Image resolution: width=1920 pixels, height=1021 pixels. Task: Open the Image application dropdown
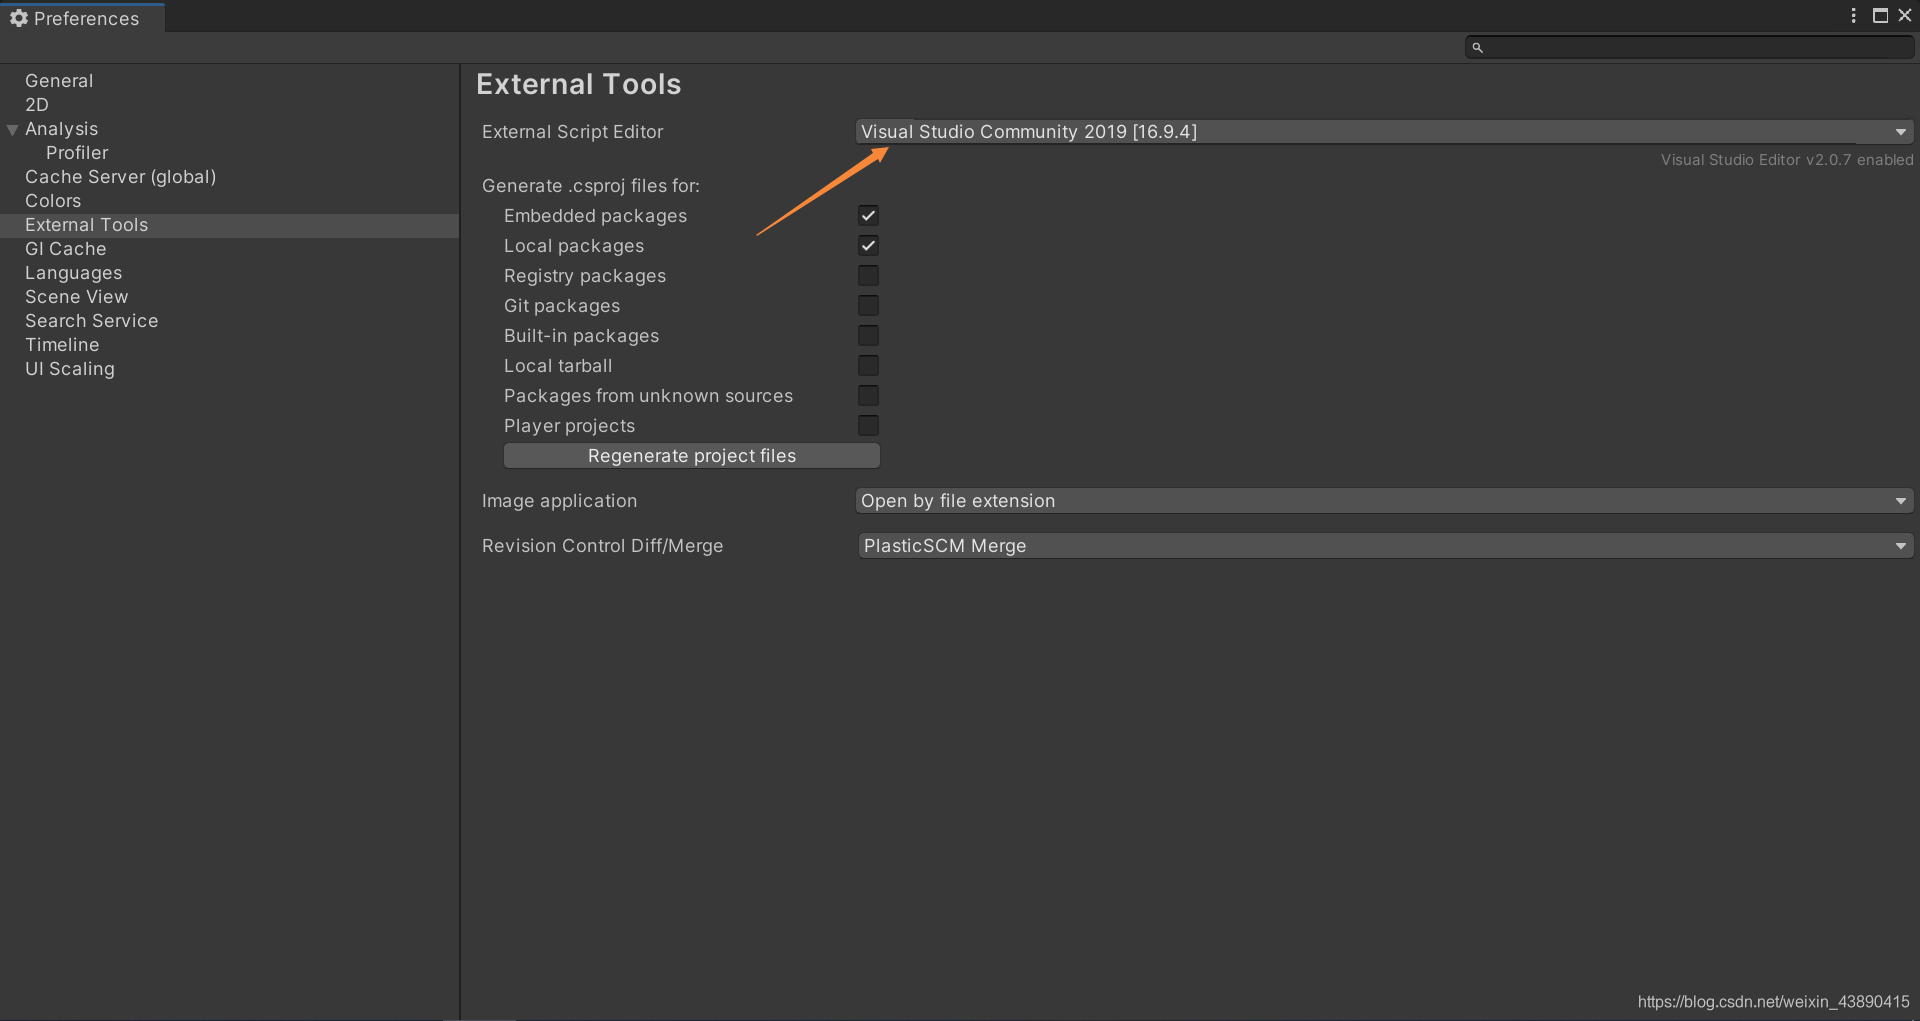pyautogui.click(x=1384, y=501)
